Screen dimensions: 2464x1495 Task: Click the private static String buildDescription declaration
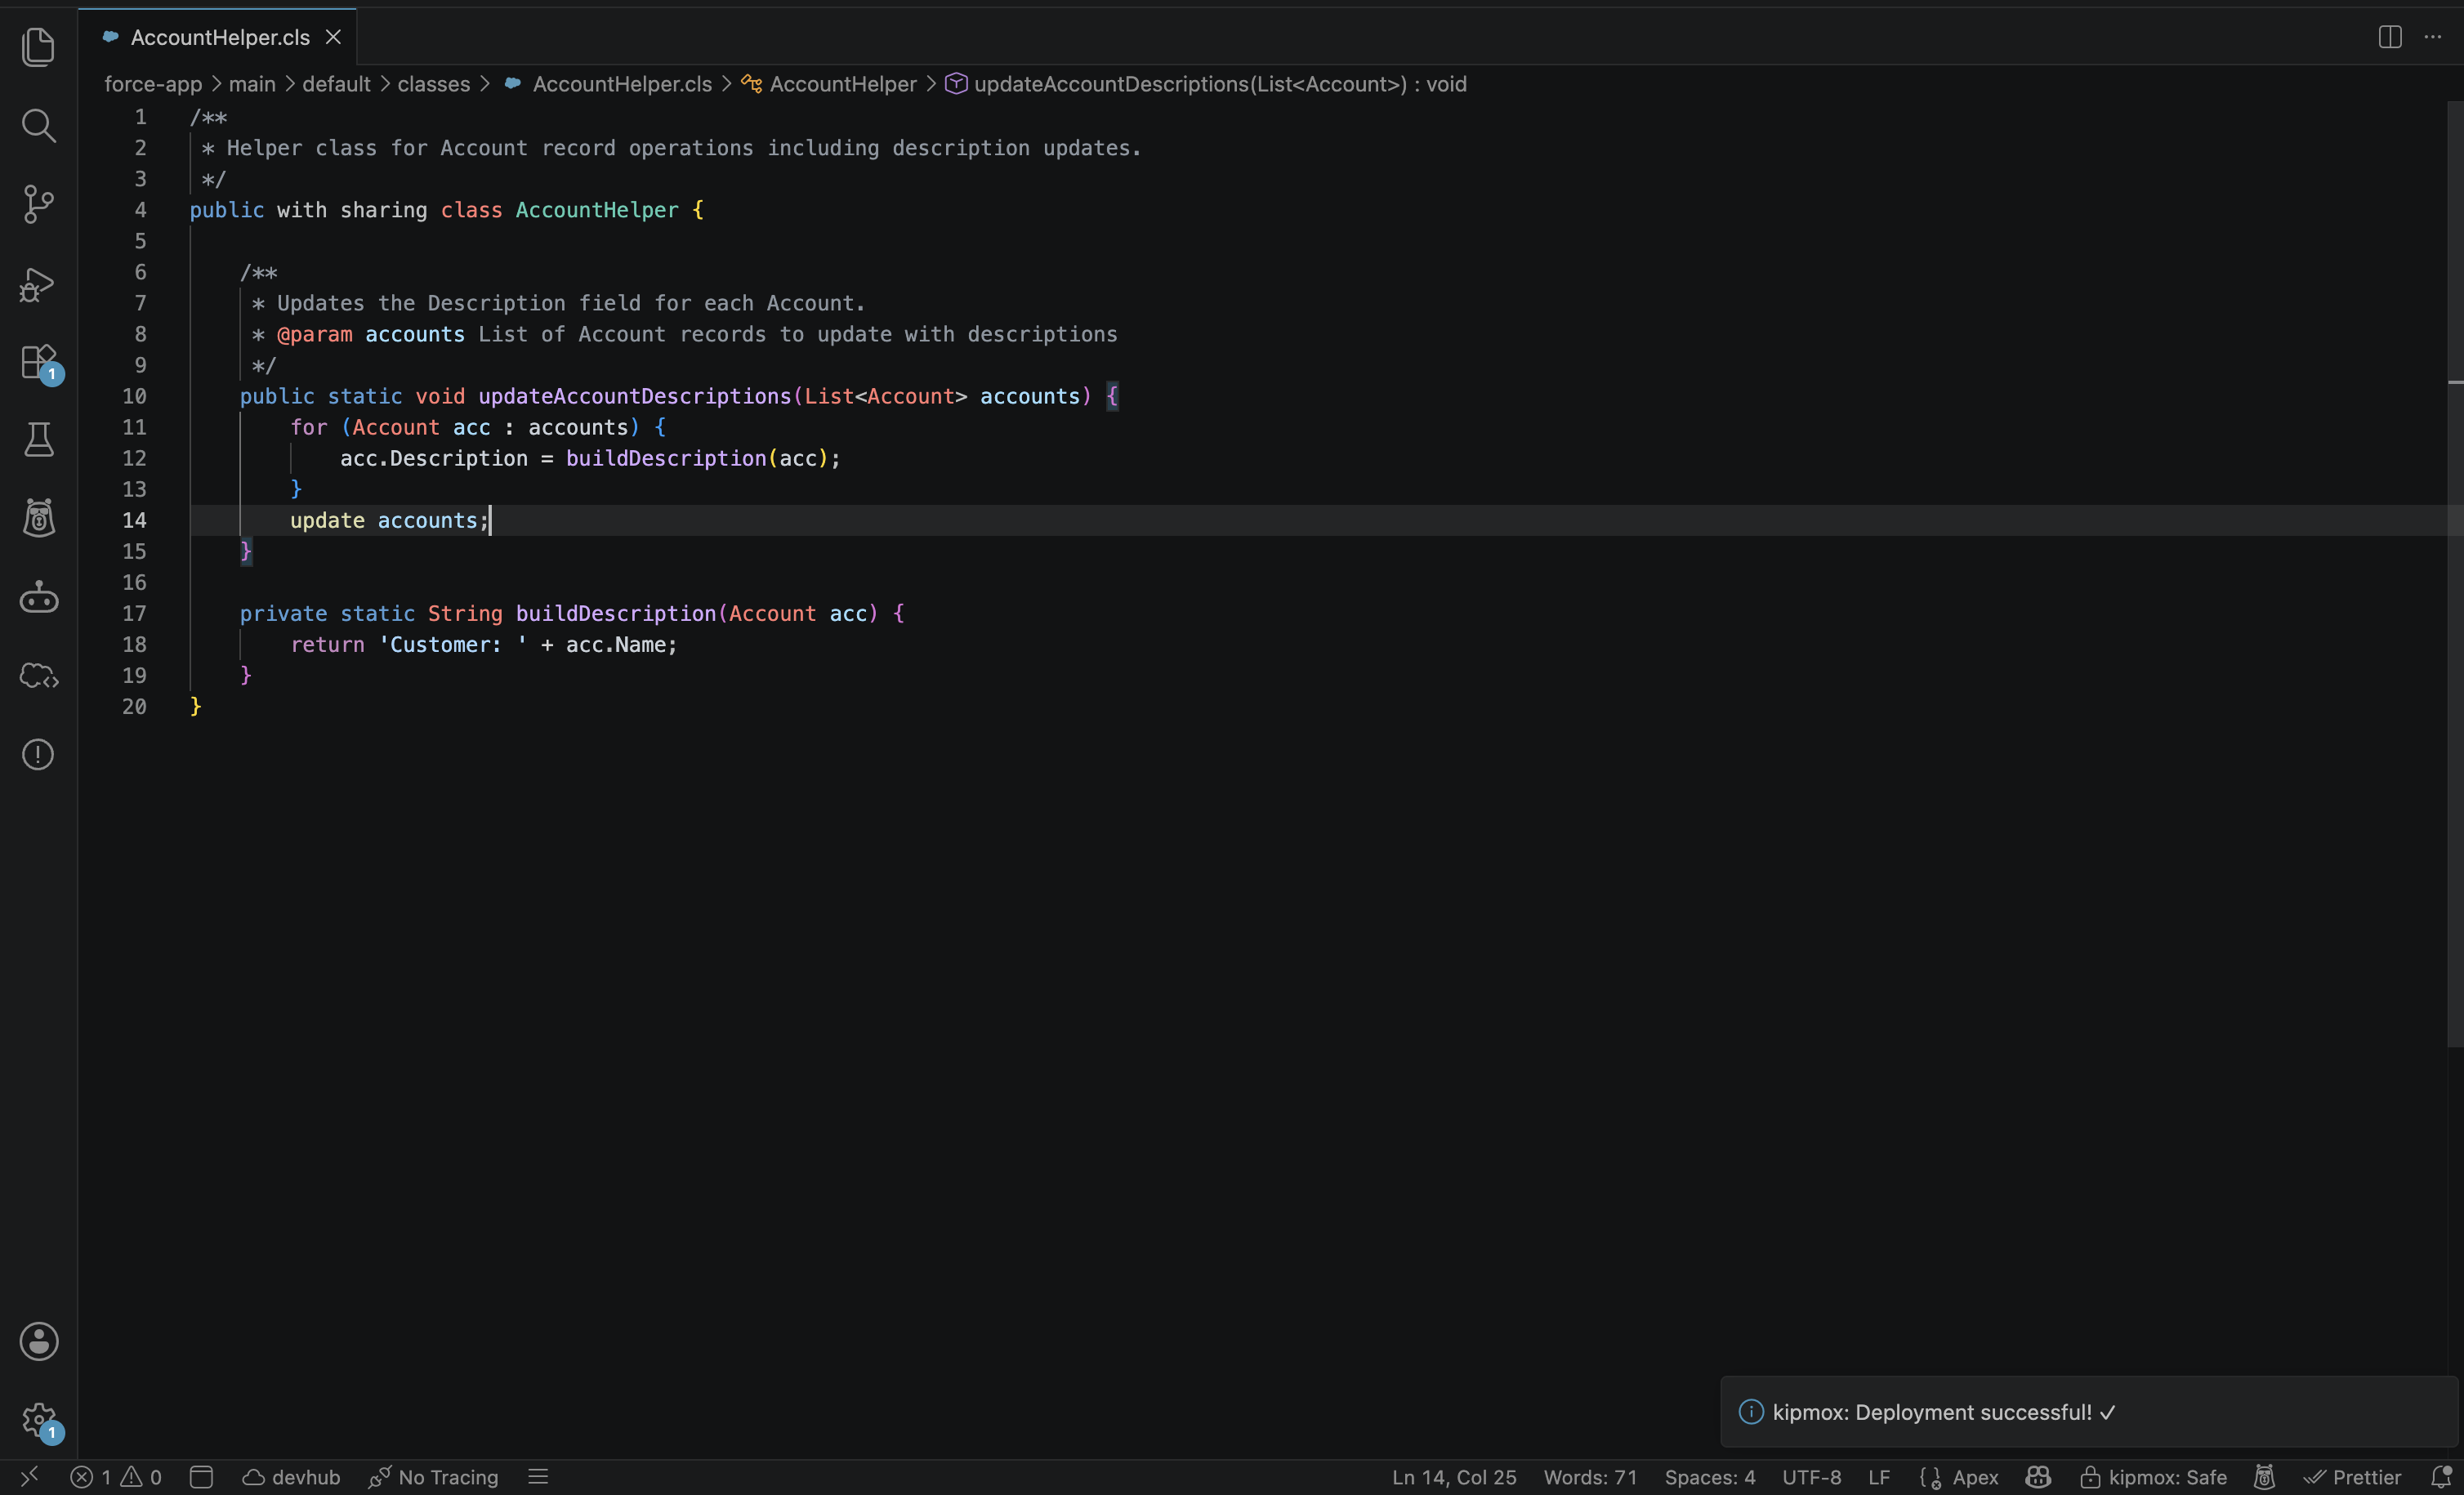pos(572,613)
